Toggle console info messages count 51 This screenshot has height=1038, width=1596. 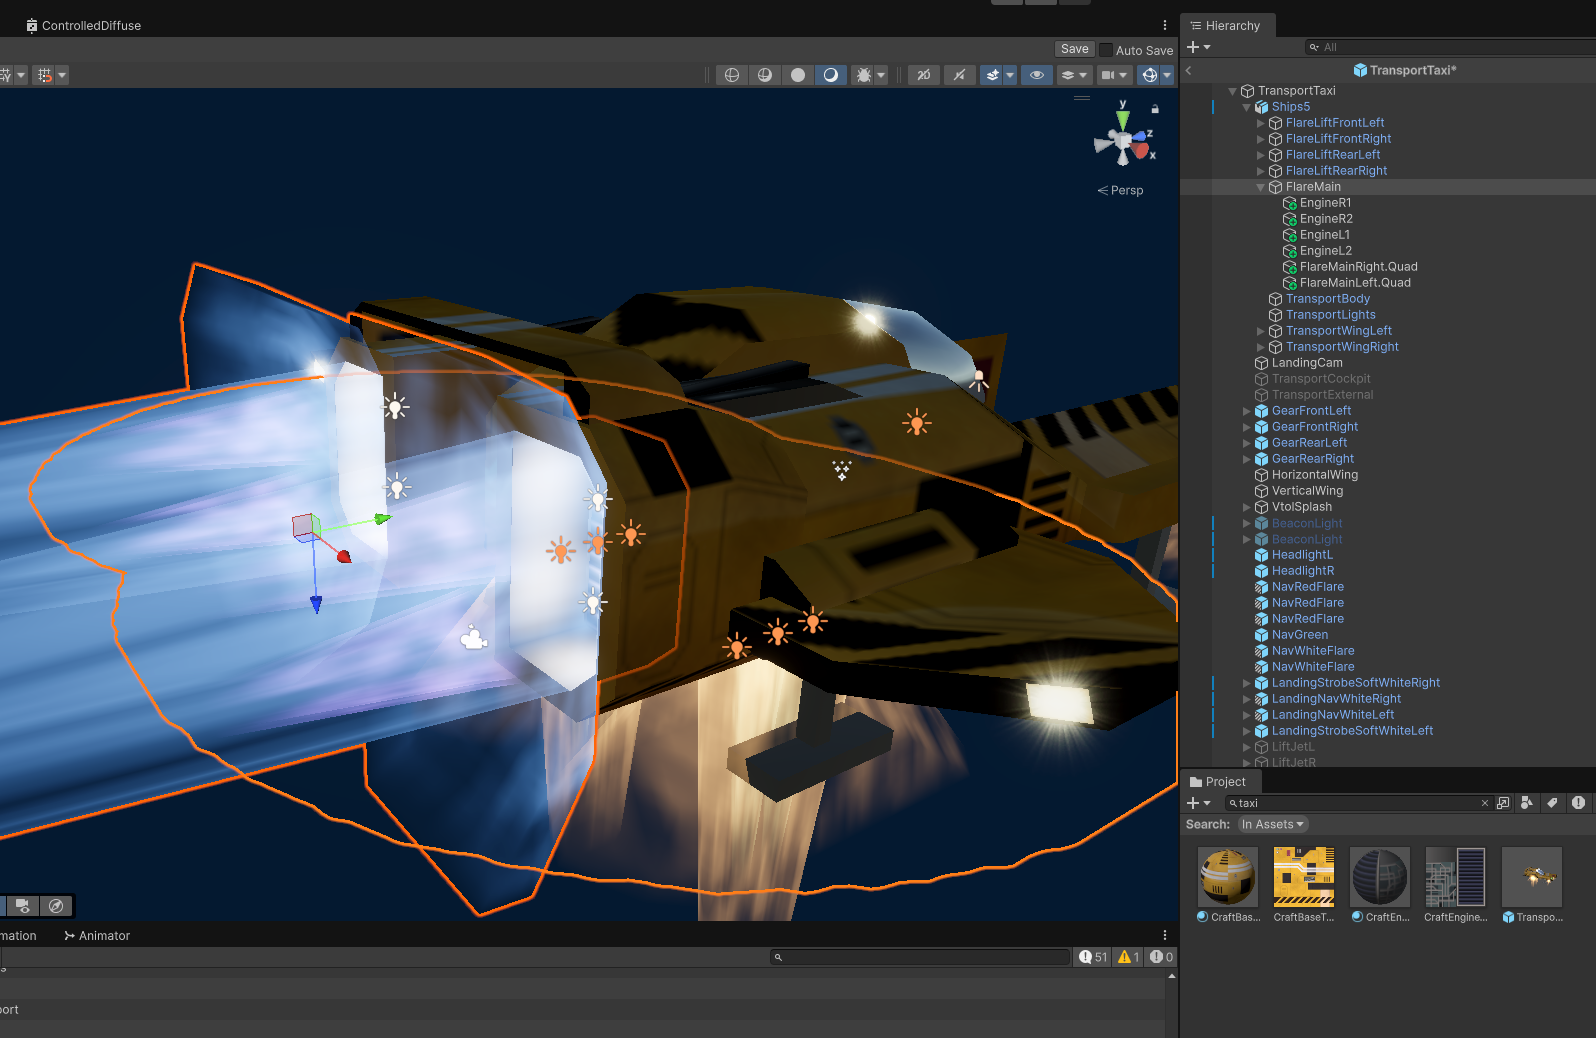coord(1093,957)
